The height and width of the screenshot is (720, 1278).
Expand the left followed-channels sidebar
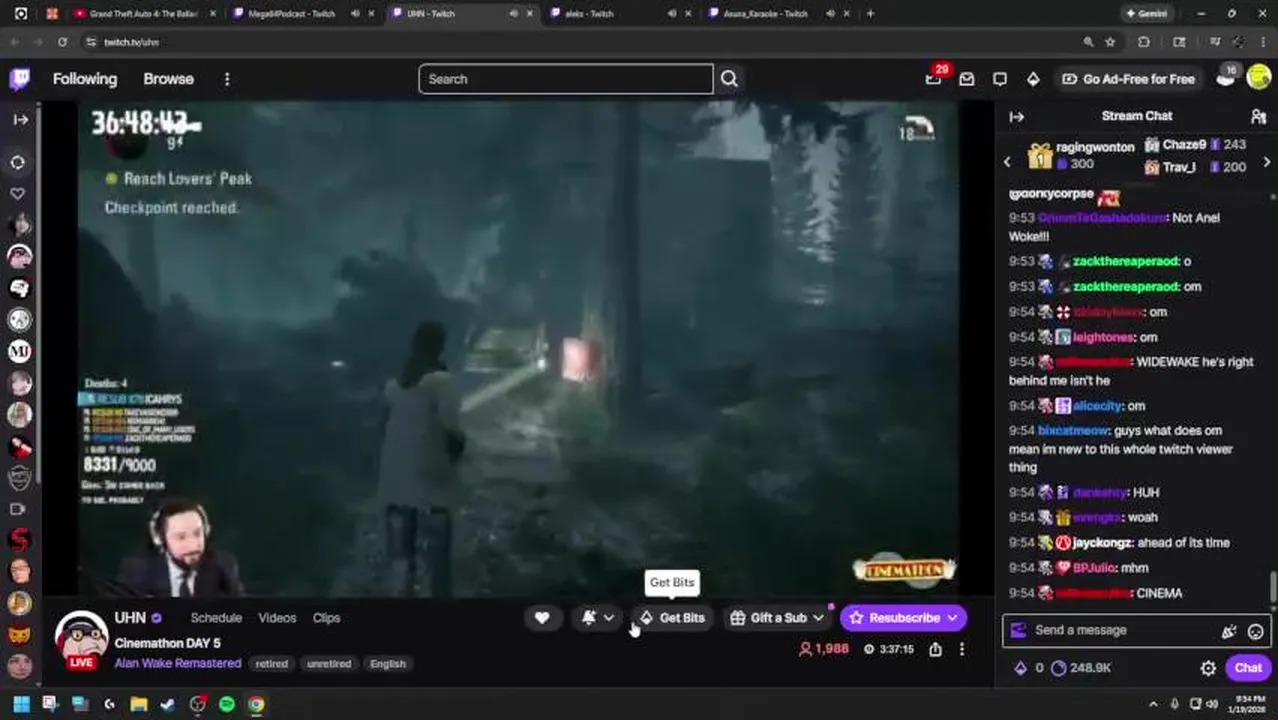(x=20, y=119)
